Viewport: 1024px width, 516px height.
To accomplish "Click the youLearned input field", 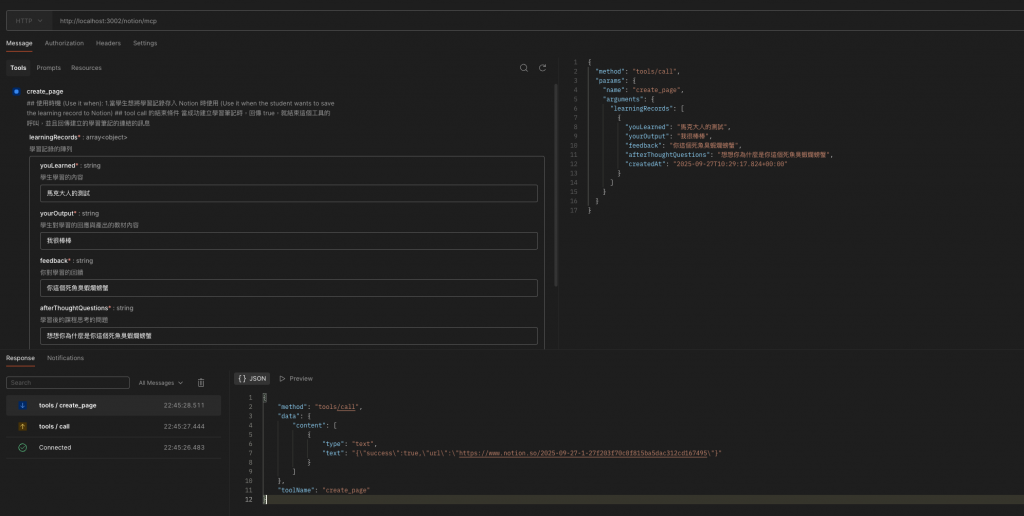I will (x=289, y=193).
